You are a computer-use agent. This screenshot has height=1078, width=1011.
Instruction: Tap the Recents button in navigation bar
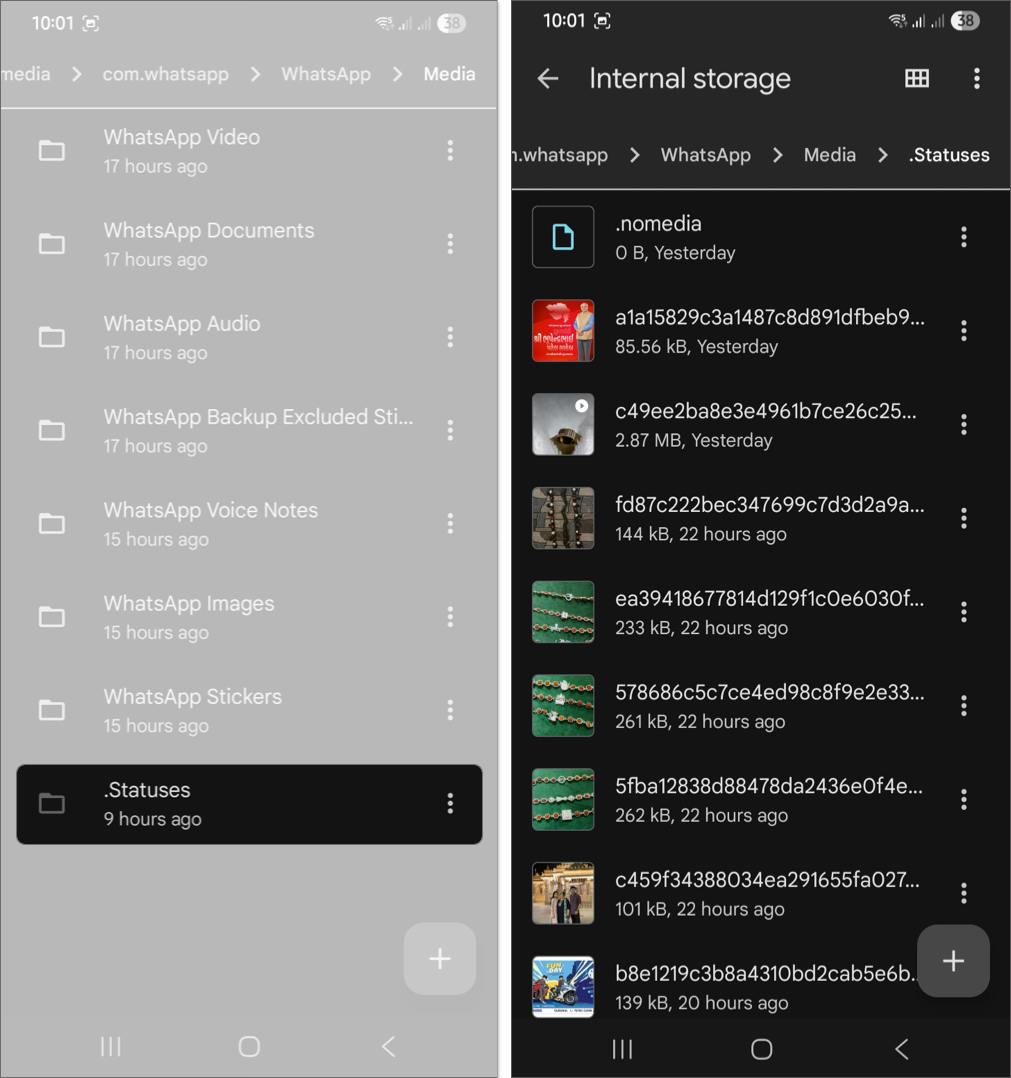click(x=622, y=1049)
